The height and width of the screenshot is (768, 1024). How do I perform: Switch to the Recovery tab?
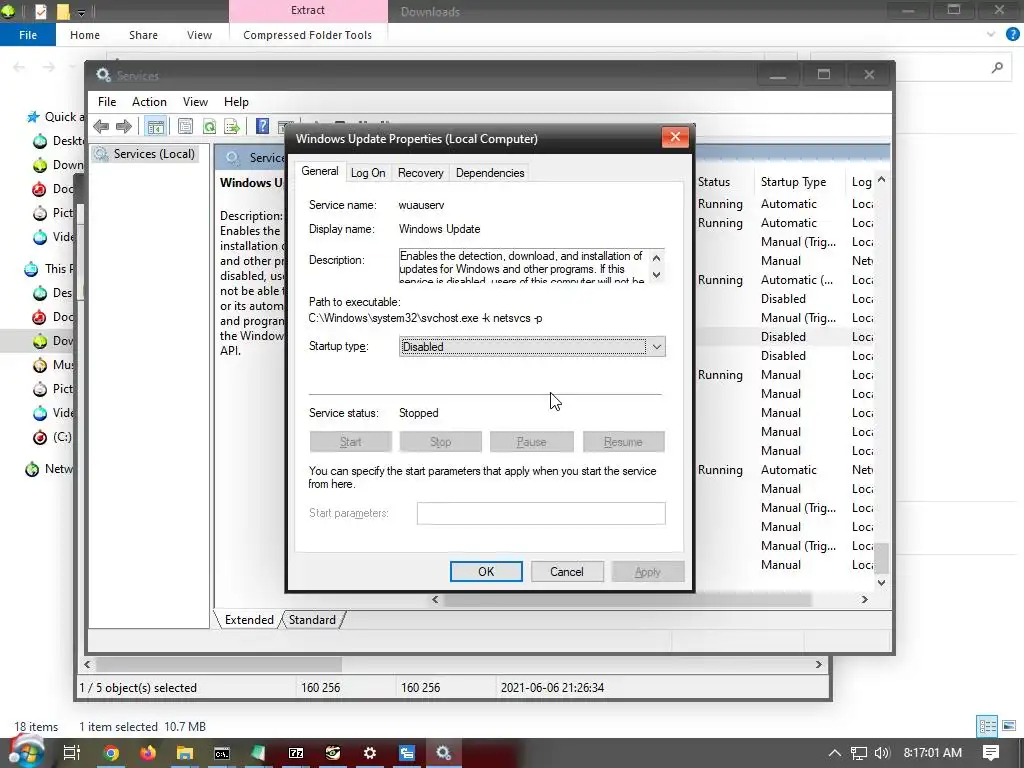(x=421, y=173)
